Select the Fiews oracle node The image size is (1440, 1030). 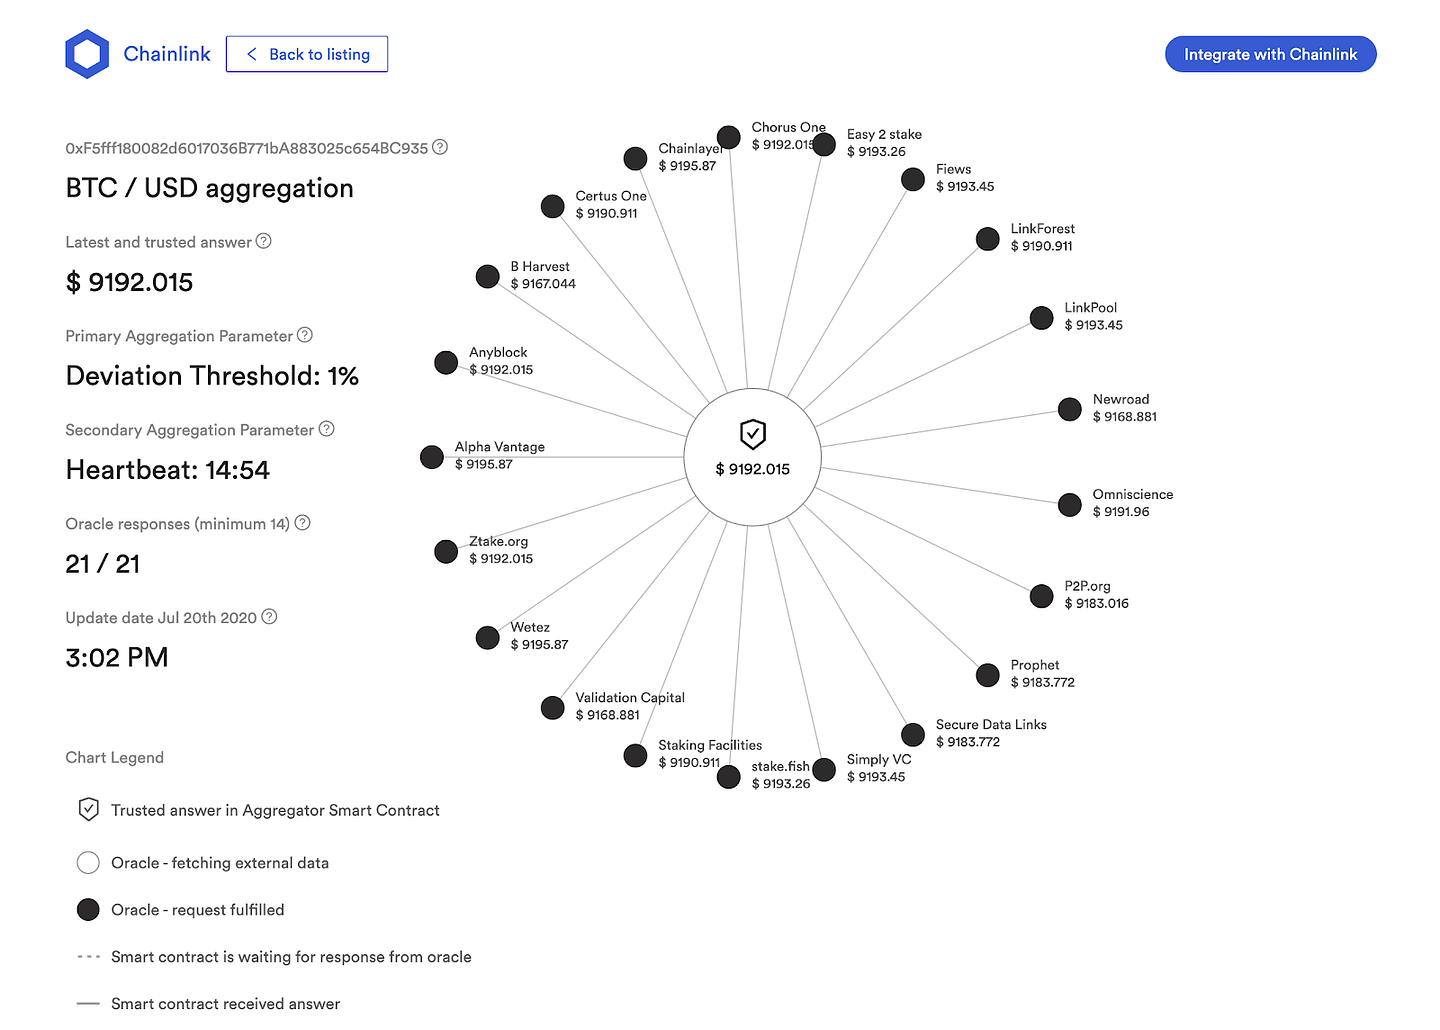pyautogui.click(x=913, y=179)
